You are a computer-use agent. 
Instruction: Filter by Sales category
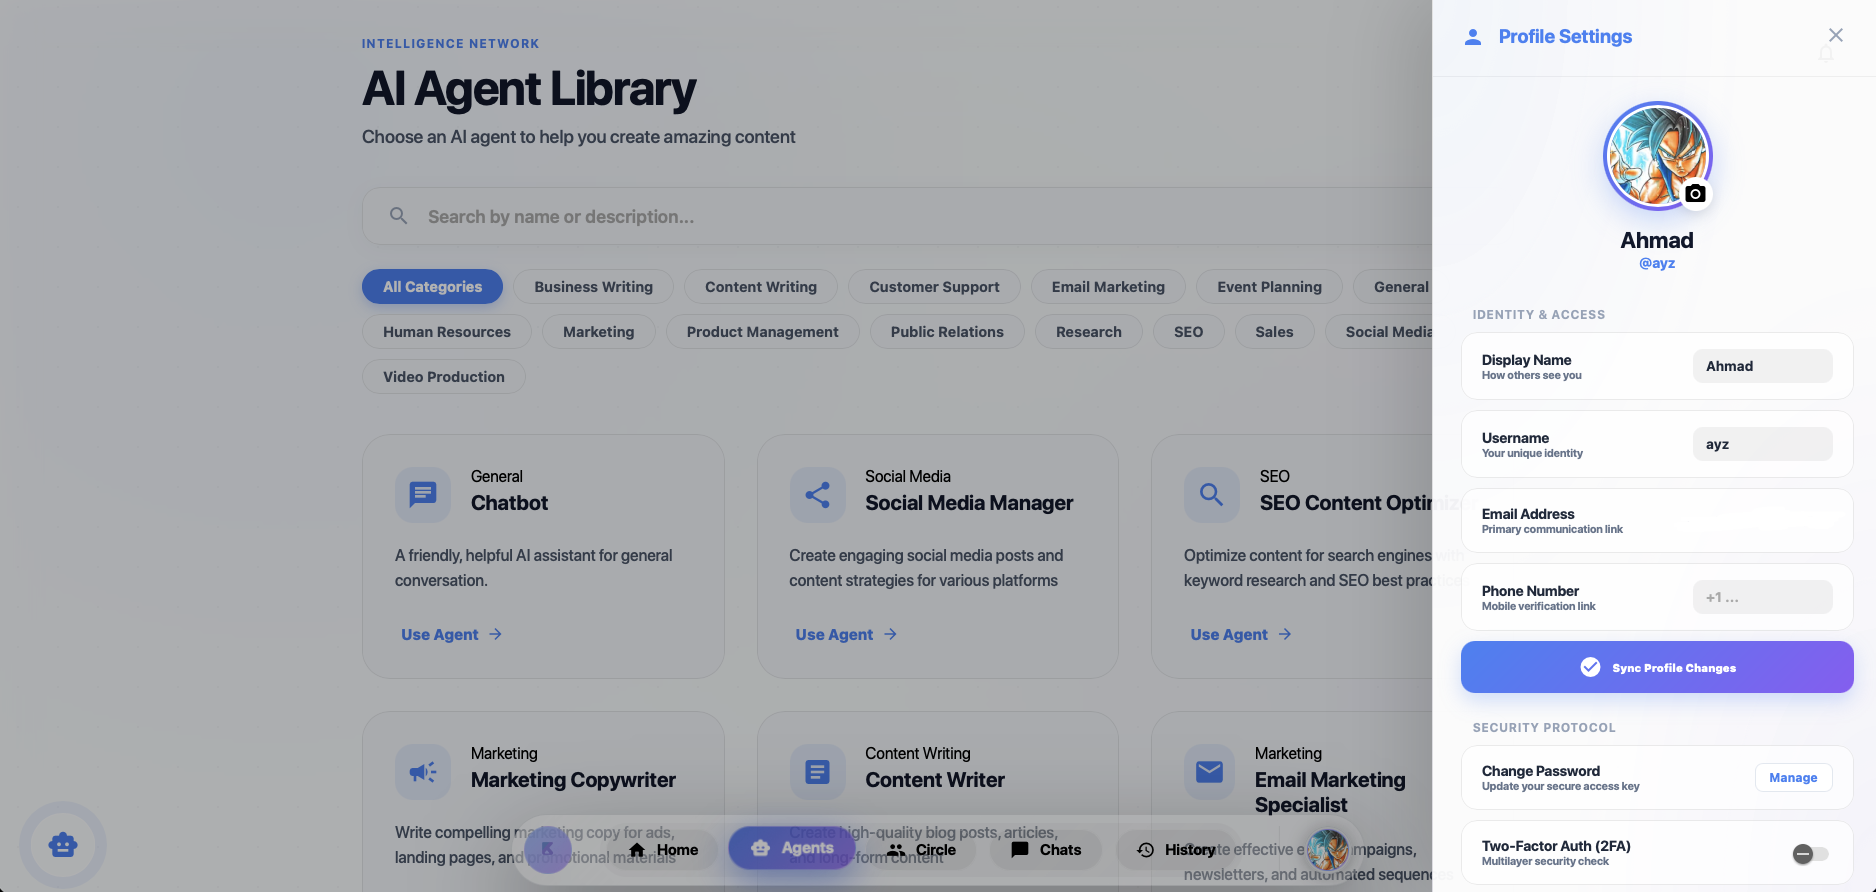[x=1274, y=331]
